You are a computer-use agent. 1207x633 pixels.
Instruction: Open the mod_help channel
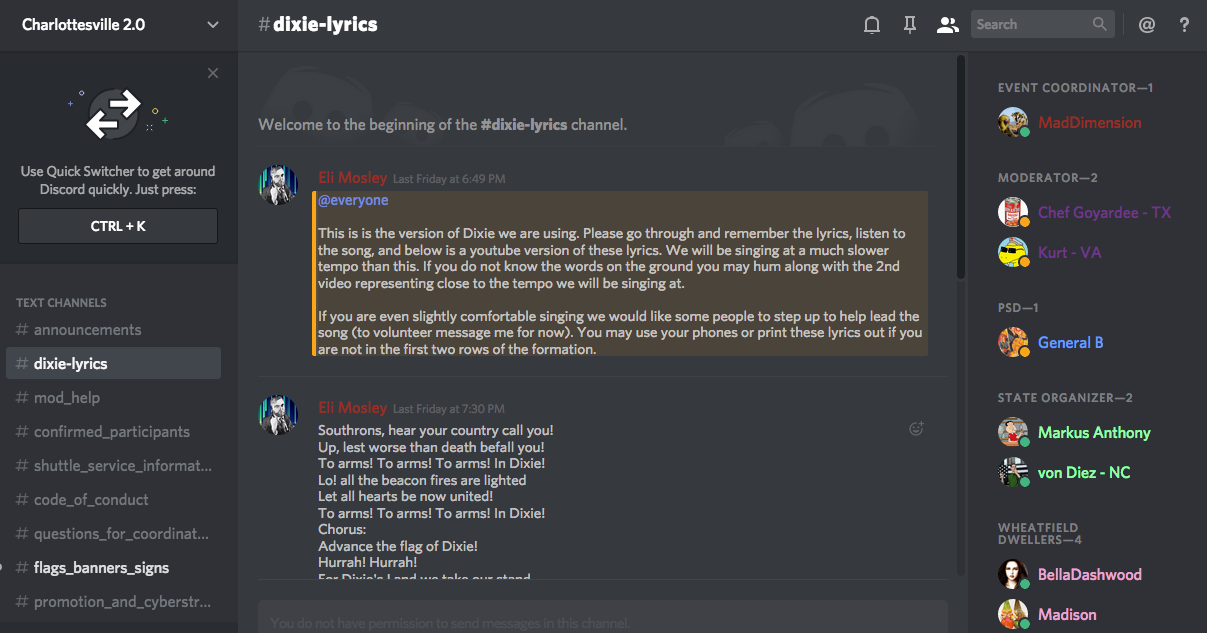(67, 398)
